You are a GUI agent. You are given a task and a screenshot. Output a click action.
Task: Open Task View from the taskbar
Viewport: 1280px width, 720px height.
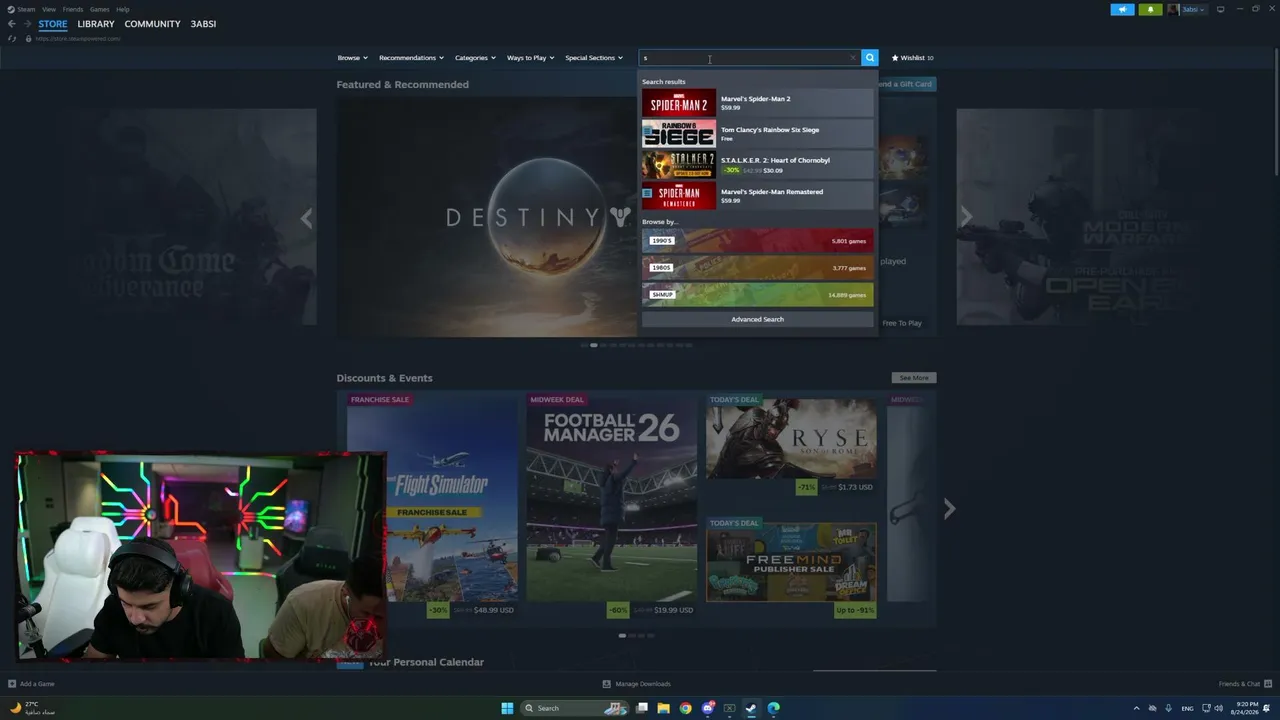(642, 708)
